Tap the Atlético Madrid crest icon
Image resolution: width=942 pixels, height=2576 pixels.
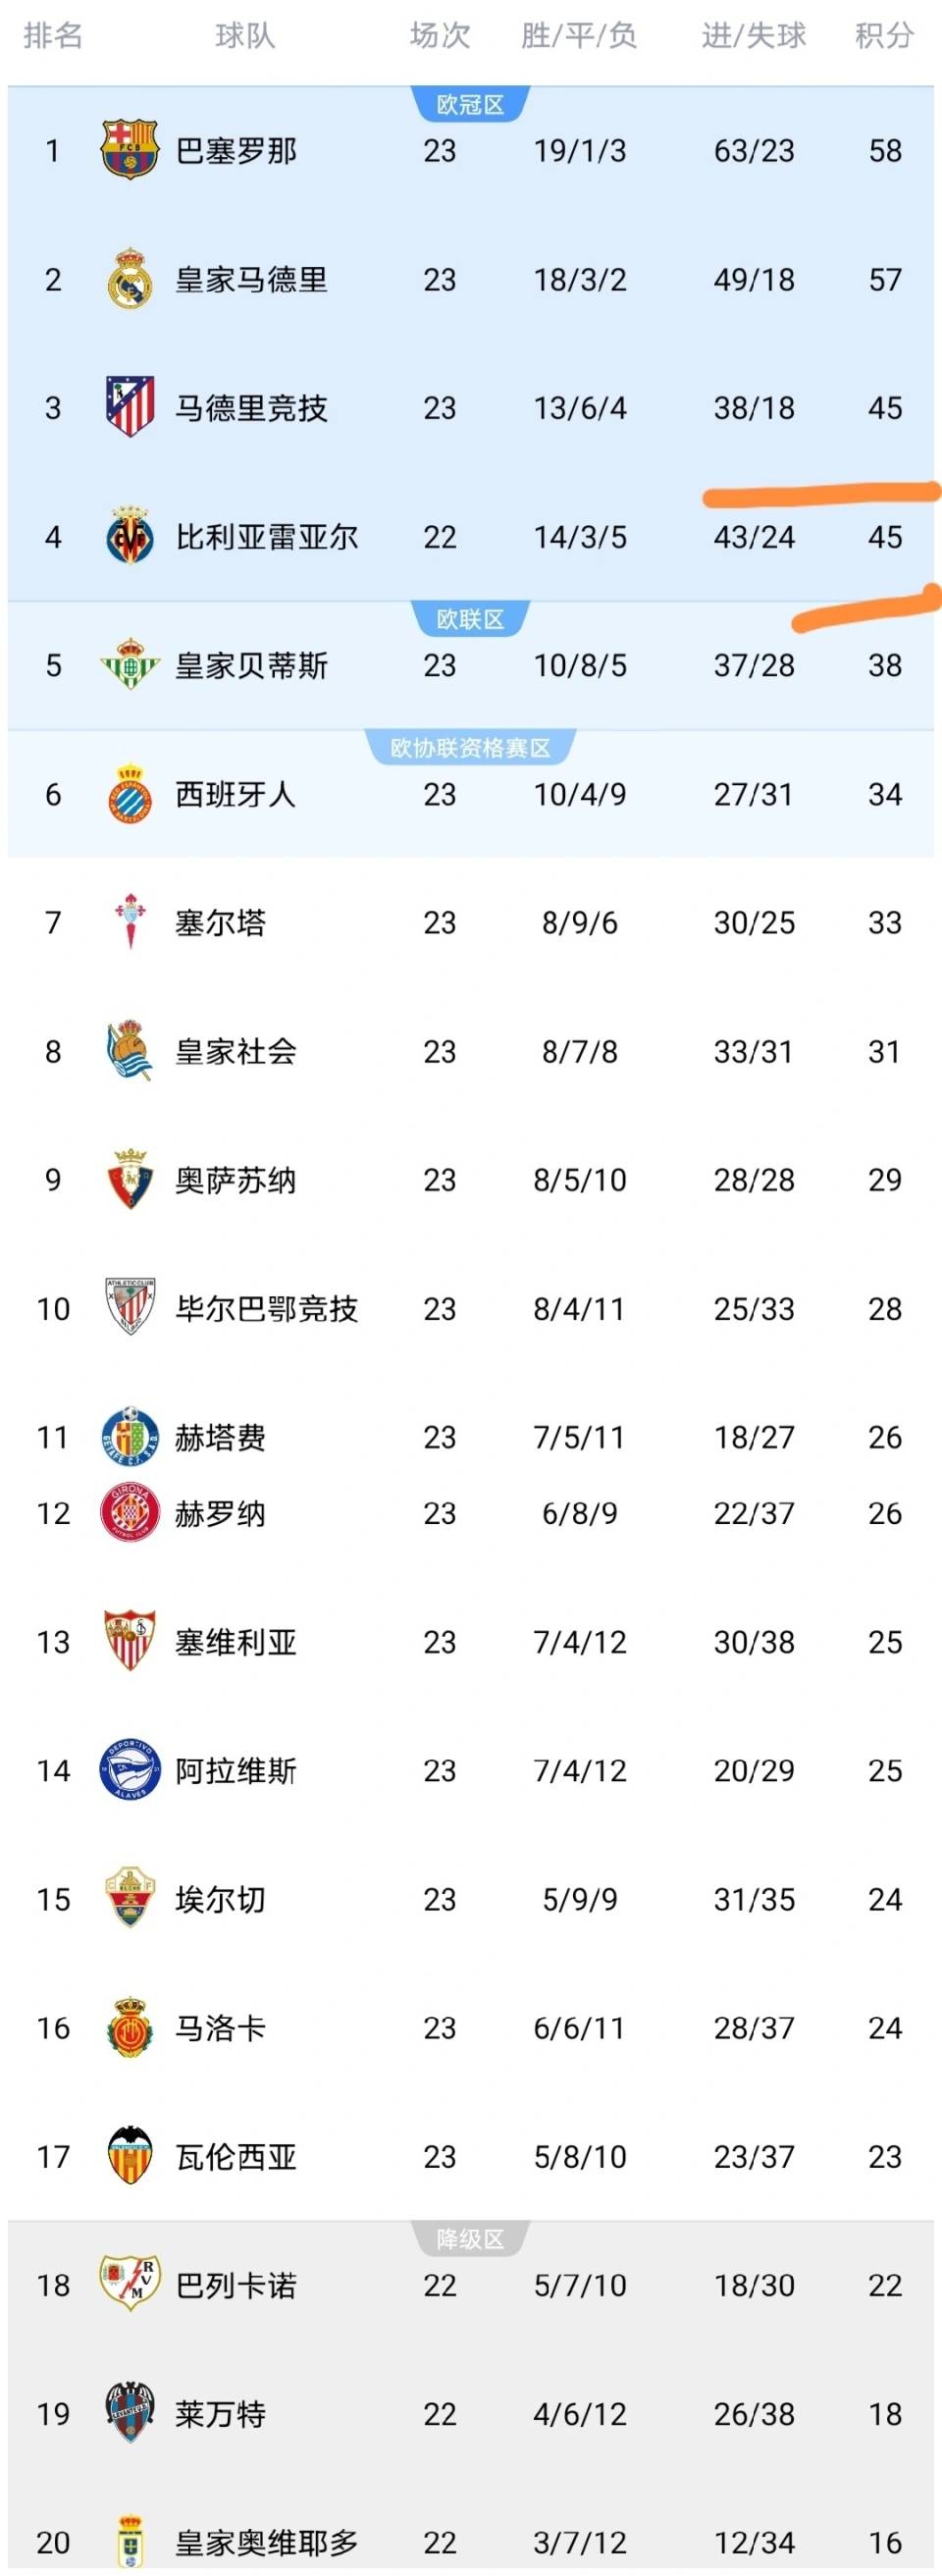[130, 407]
